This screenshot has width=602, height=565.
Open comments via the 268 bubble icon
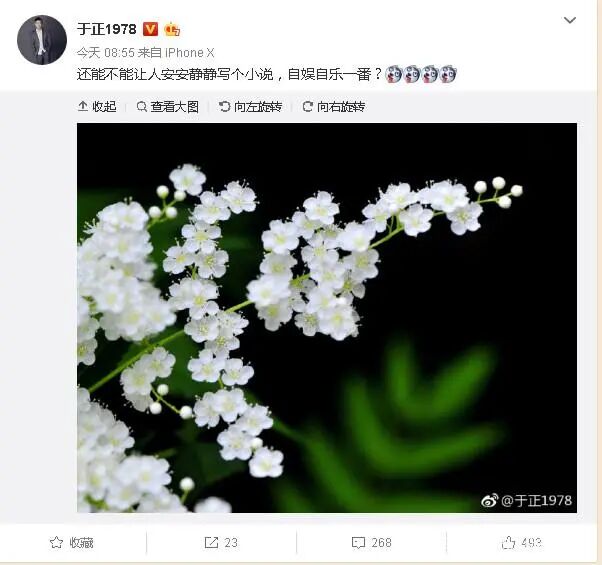[371, 542]
